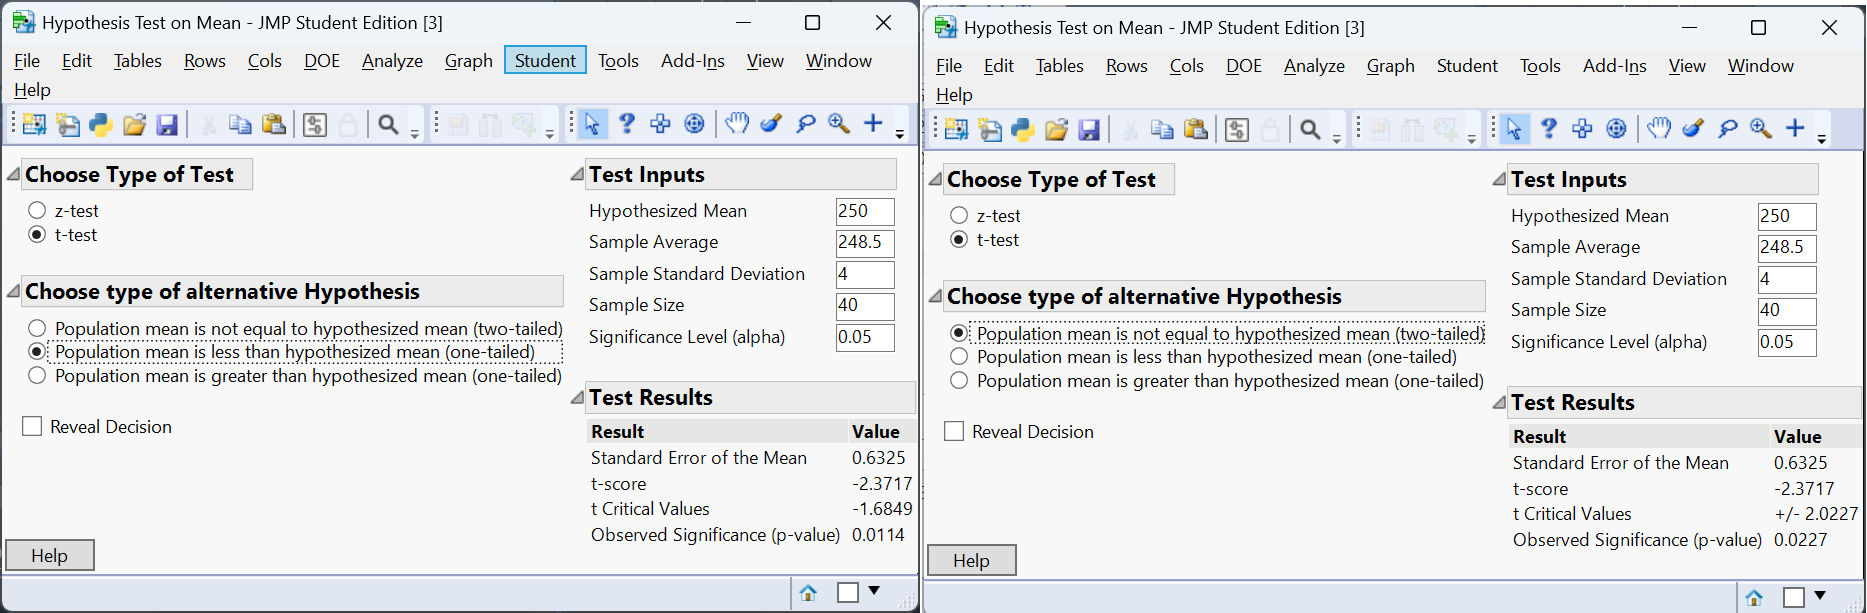Open status bar dropdown arrow in left window
The width and height of the screenshot is (1867, 613).
tap(874, 591)
